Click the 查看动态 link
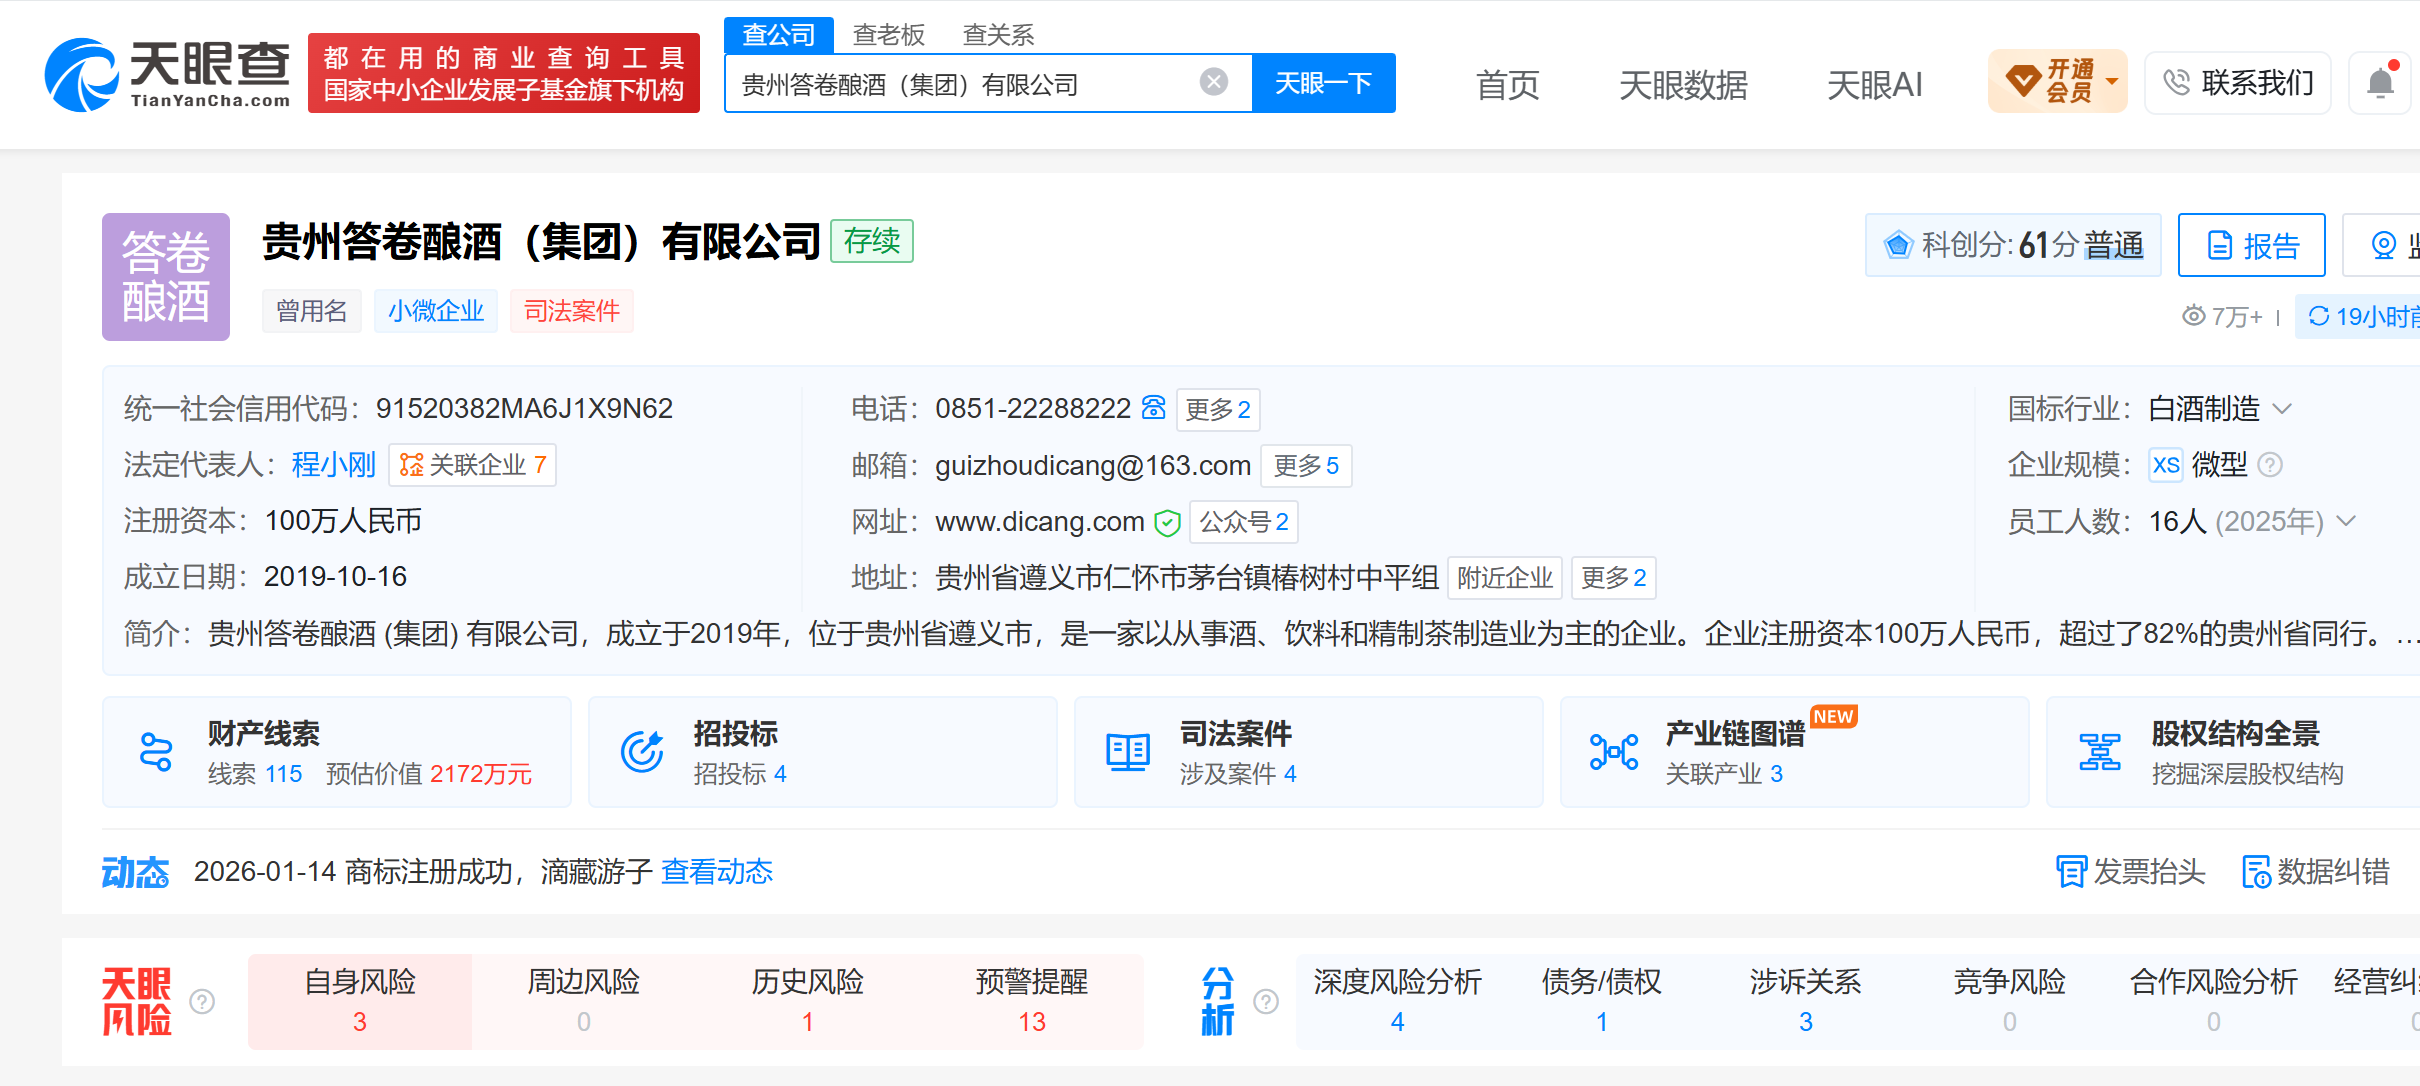Image resolution: width=2420 pixels, height=1086 pixels. (x=717, y=872)
